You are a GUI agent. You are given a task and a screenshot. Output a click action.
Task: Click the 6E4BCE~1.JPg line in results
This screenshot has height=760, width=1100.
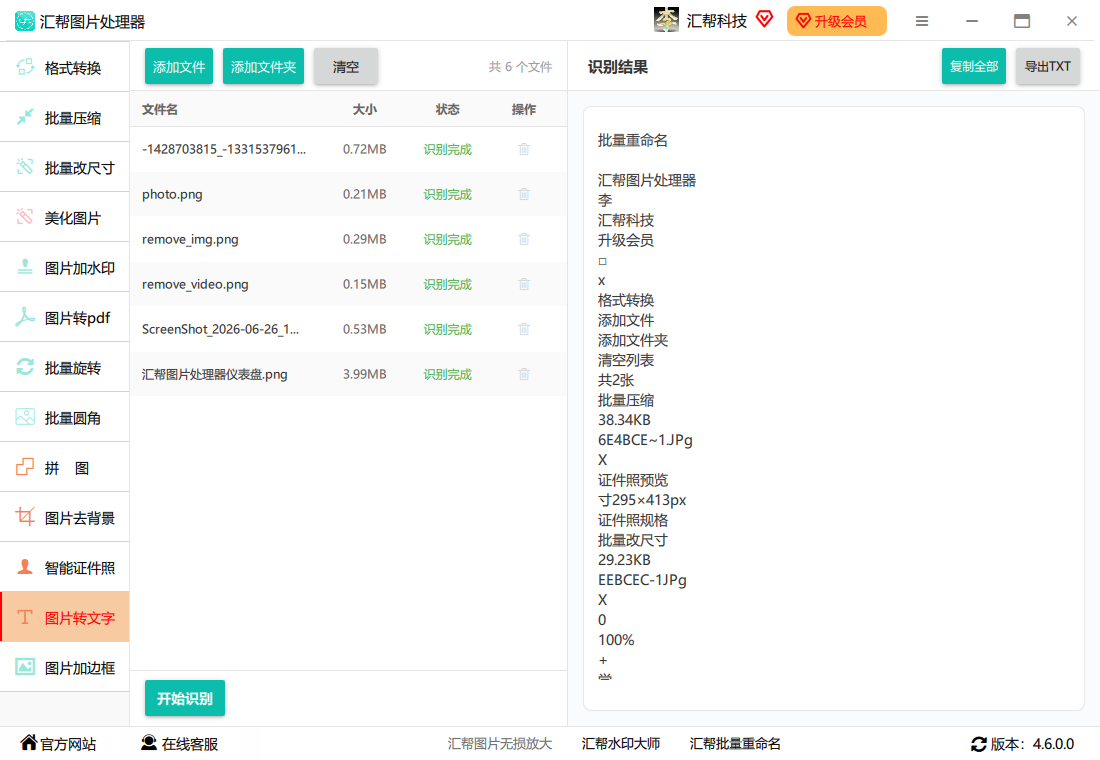645,440
